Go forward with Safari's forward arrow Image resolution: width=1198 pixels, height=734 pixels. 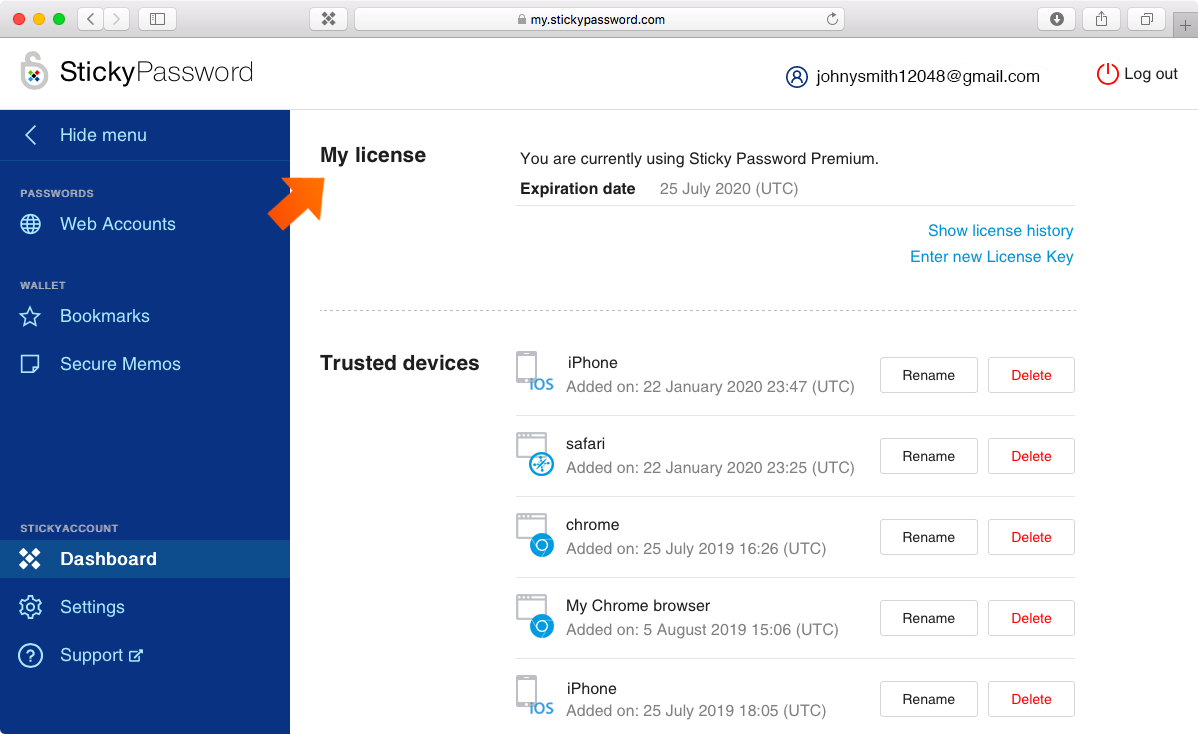116,19
